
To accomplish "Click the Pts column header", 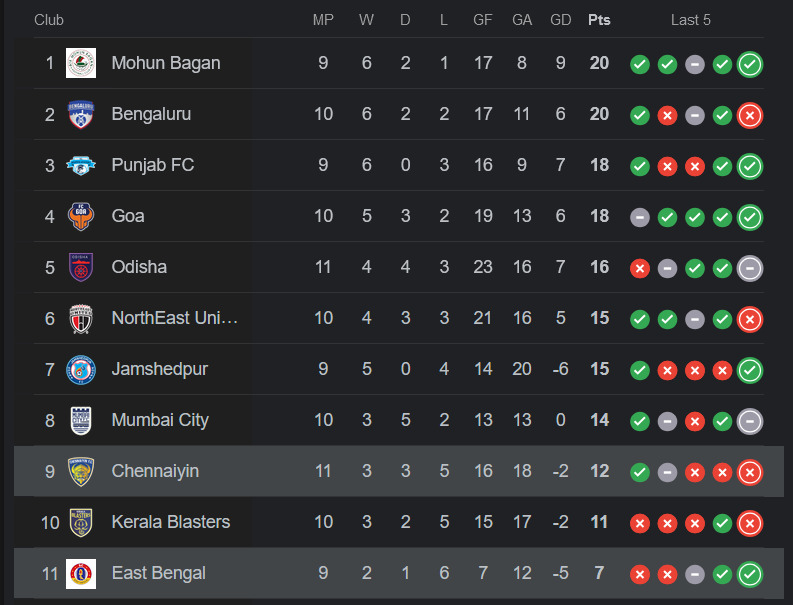I will point(599,20).
